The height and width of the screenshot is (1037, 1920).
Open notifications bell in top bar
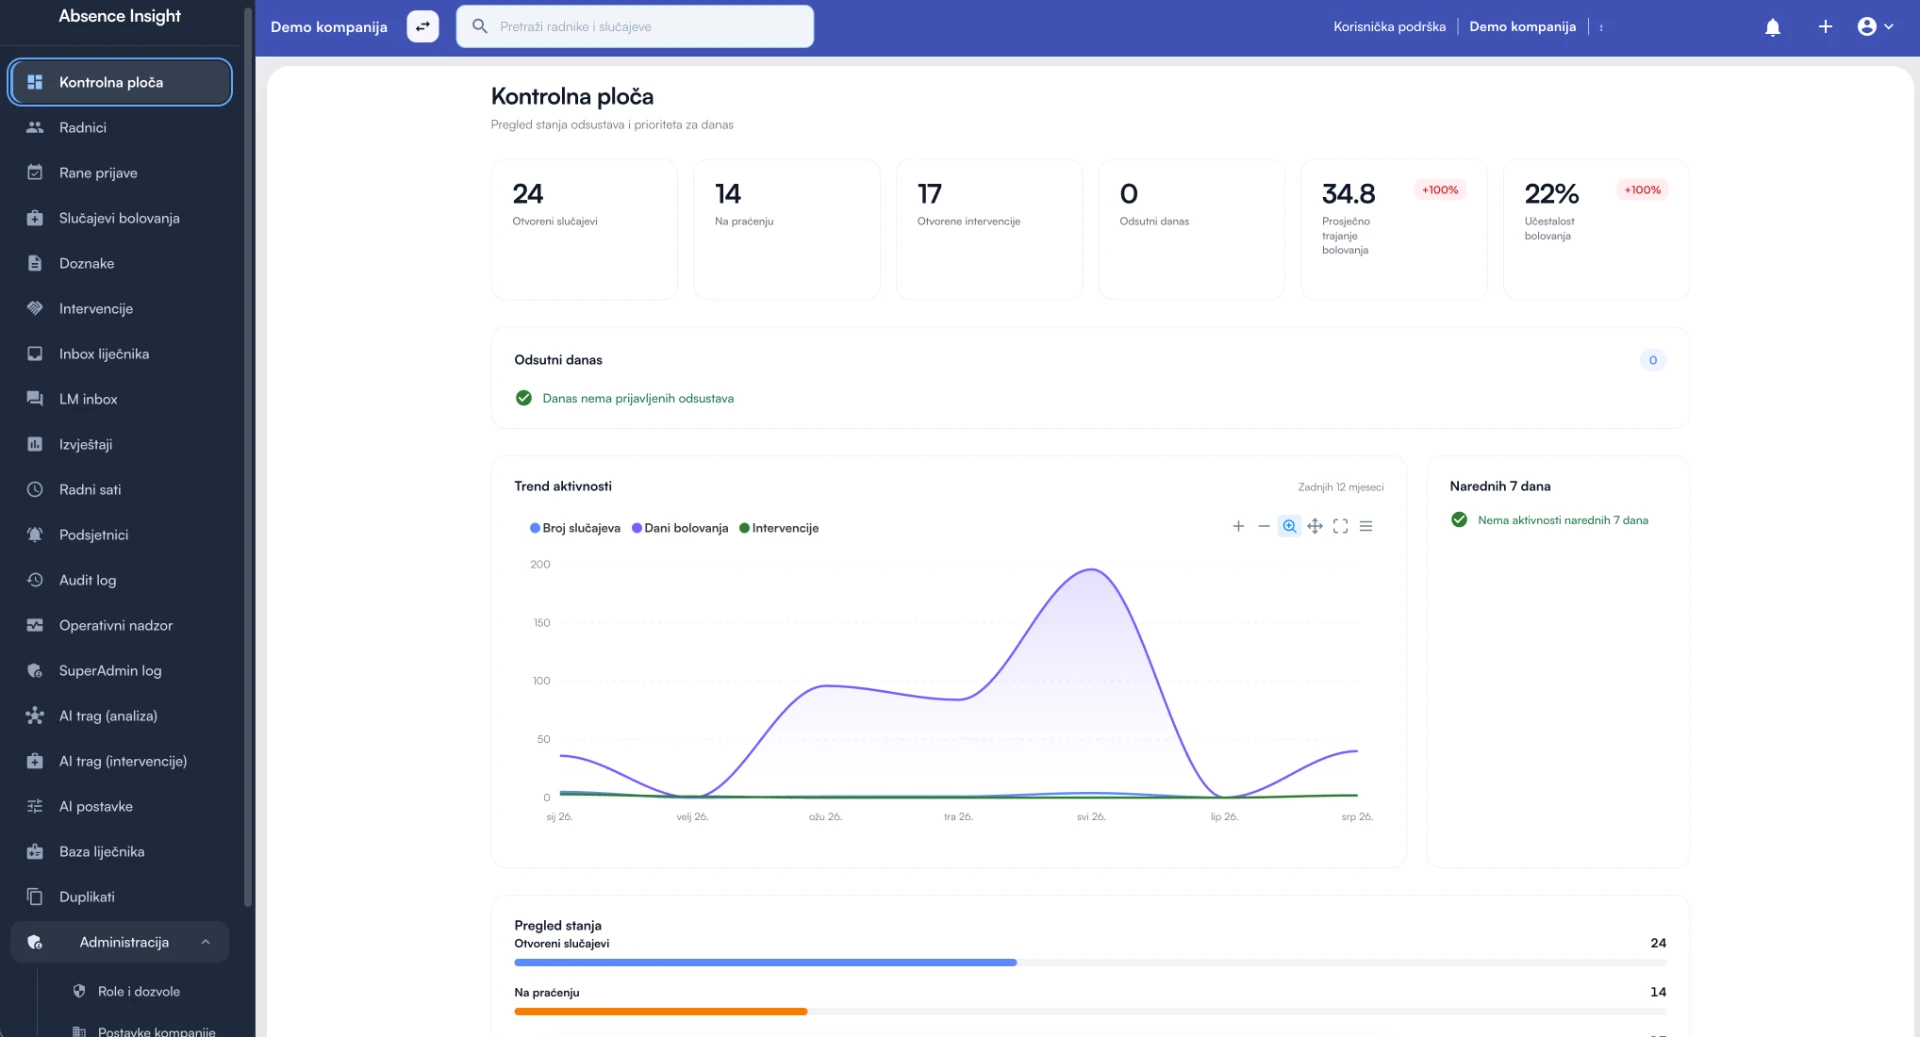pos(1772,27)
